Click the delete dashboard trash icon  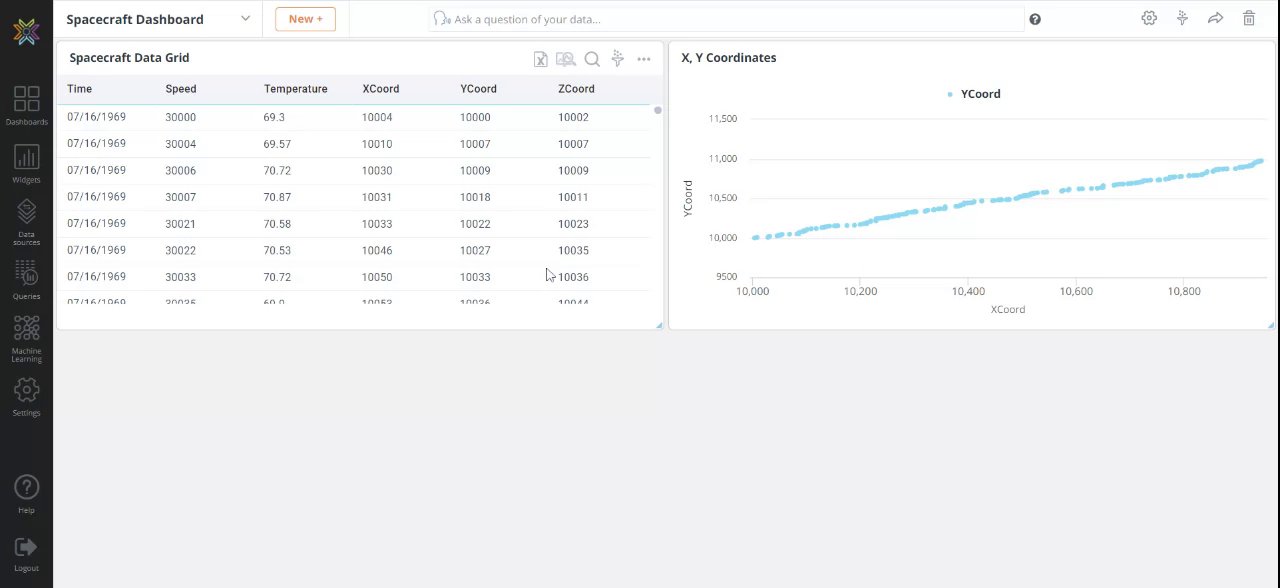click(1248, 18)
